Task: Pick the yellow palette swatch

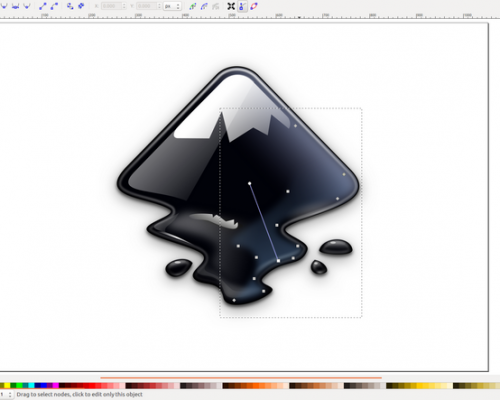Action: click(x=7, y=385)
